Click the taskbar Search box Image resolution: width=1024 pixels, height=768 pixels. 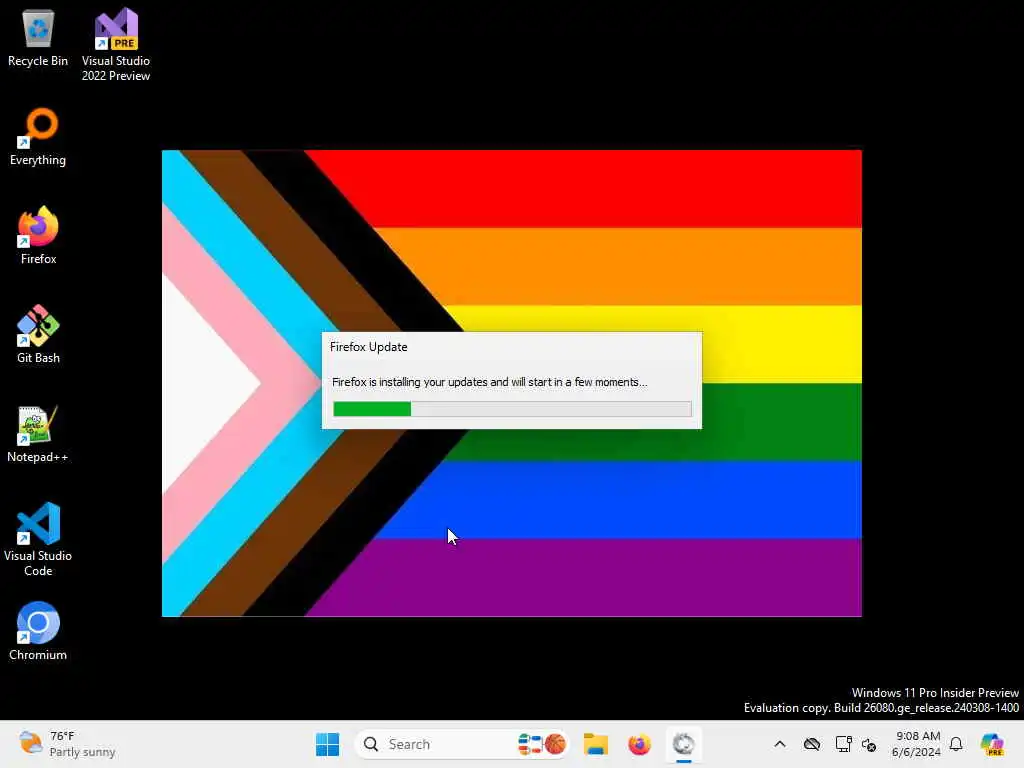pyautogui.click(x=461, y=744)
